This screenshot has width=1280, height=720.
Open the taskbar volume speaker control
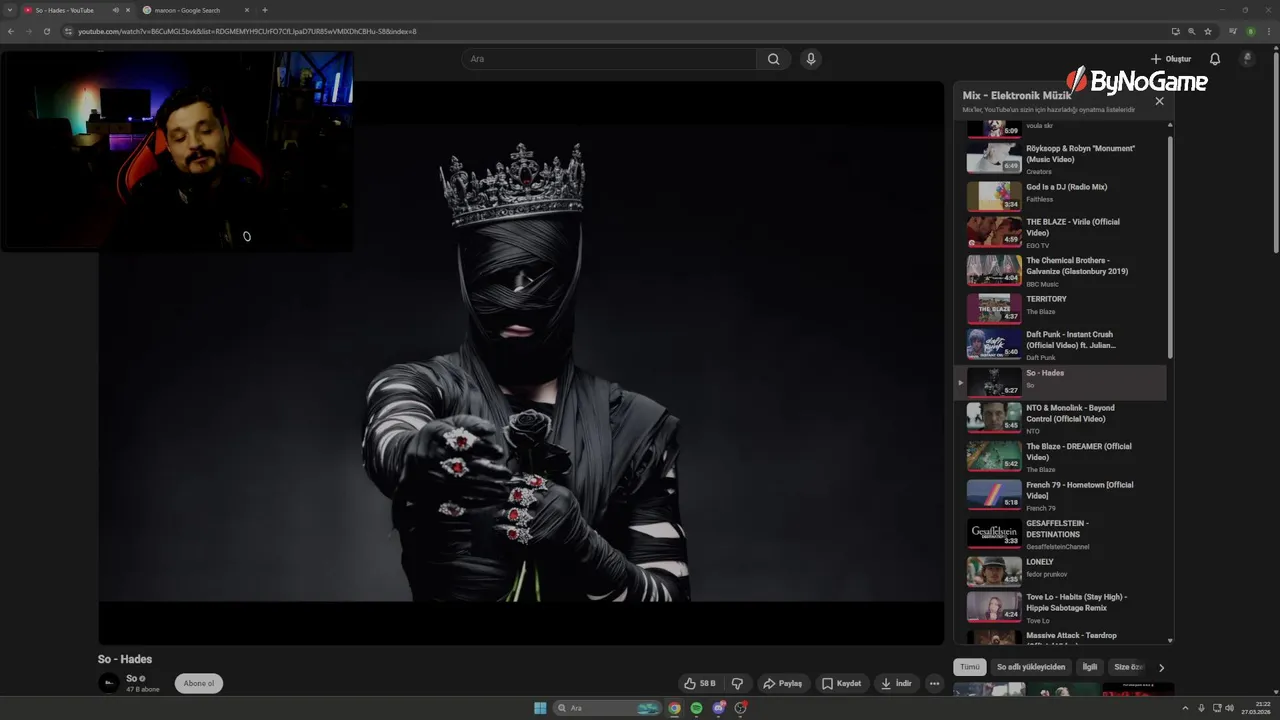[1230, 708]
